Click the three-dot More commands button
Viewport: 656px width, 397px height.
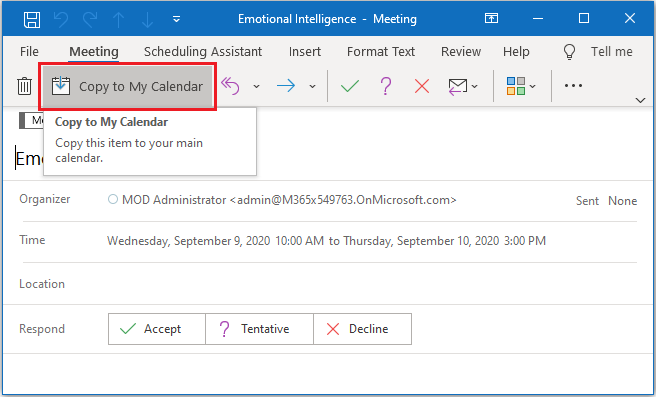point(573,85)
